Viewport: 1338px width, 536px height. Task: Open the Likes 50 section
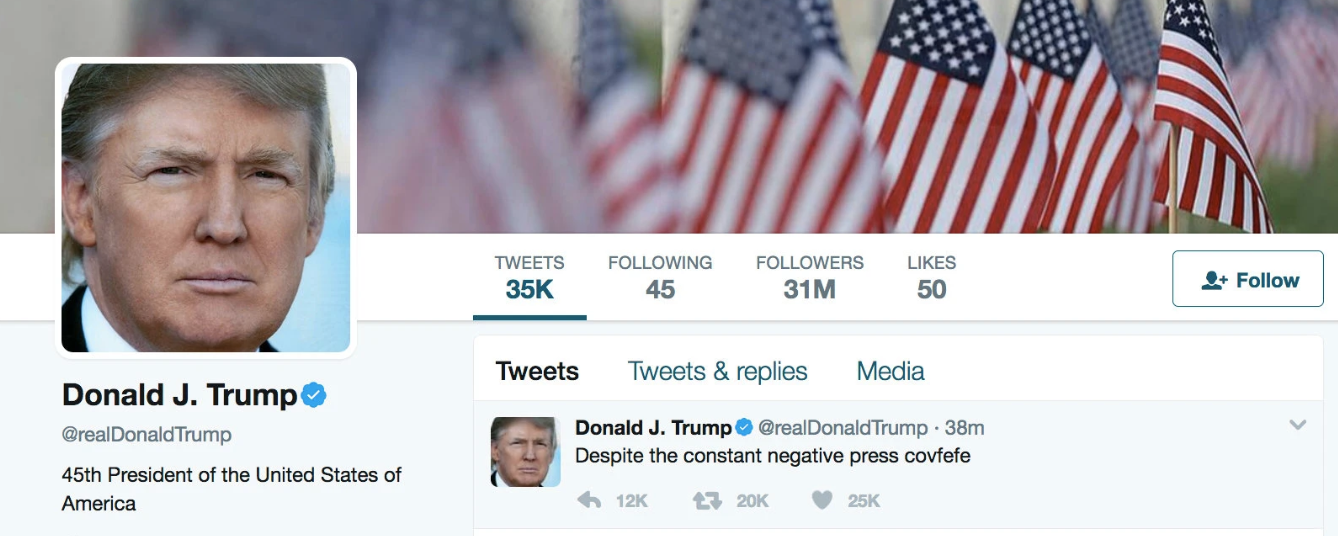(932, 277)
